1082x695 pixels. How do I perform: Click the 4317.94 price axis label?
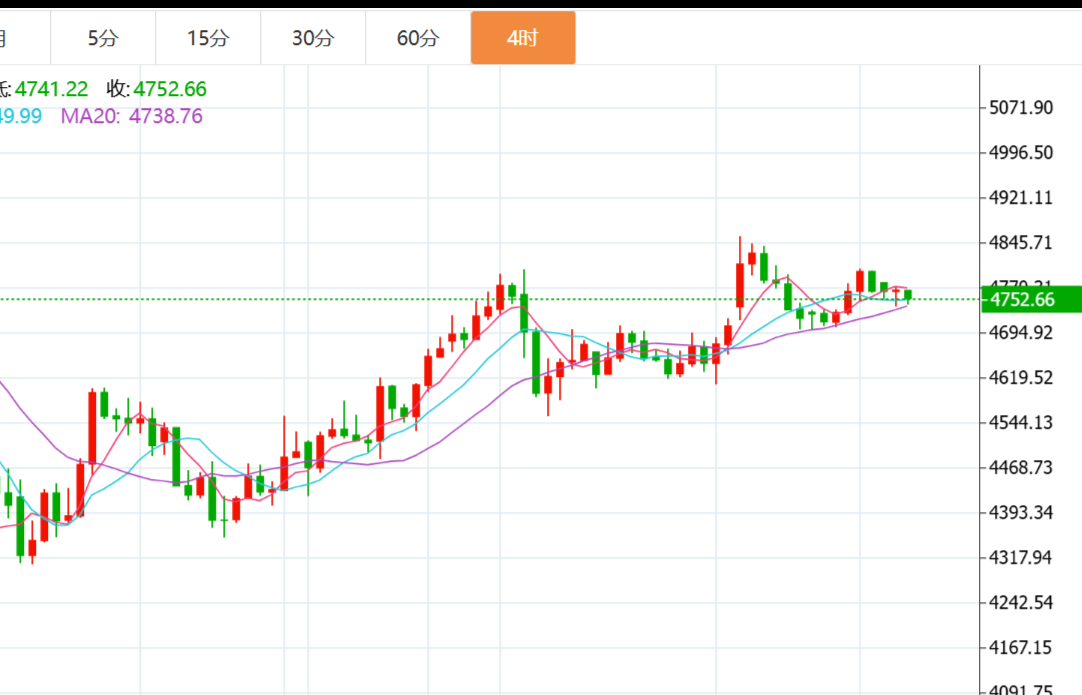pyautogui.click(x=1020, y=557)
